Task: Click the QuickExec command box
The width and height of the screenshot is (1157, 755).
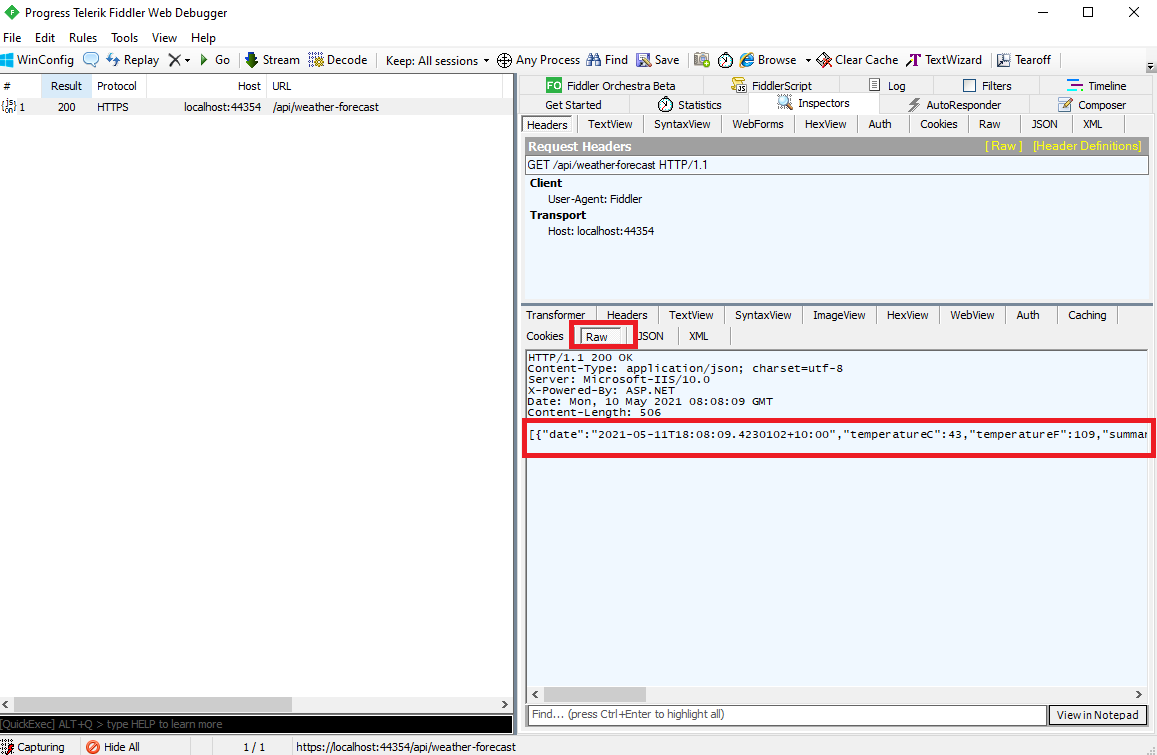Action: (x=256, y=724)
